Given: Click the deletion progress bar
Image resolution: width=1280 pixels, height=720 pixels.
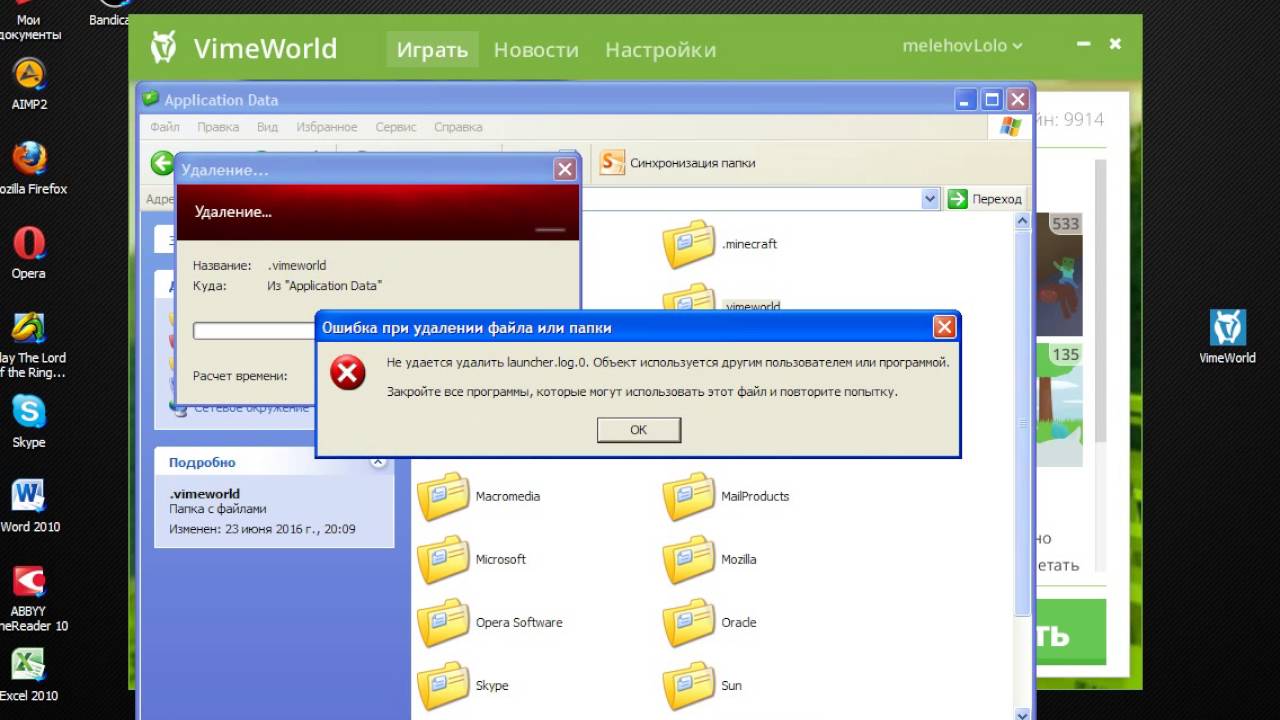Looking at the screenshot, I should pyautogui.click(x=254, y=330).
